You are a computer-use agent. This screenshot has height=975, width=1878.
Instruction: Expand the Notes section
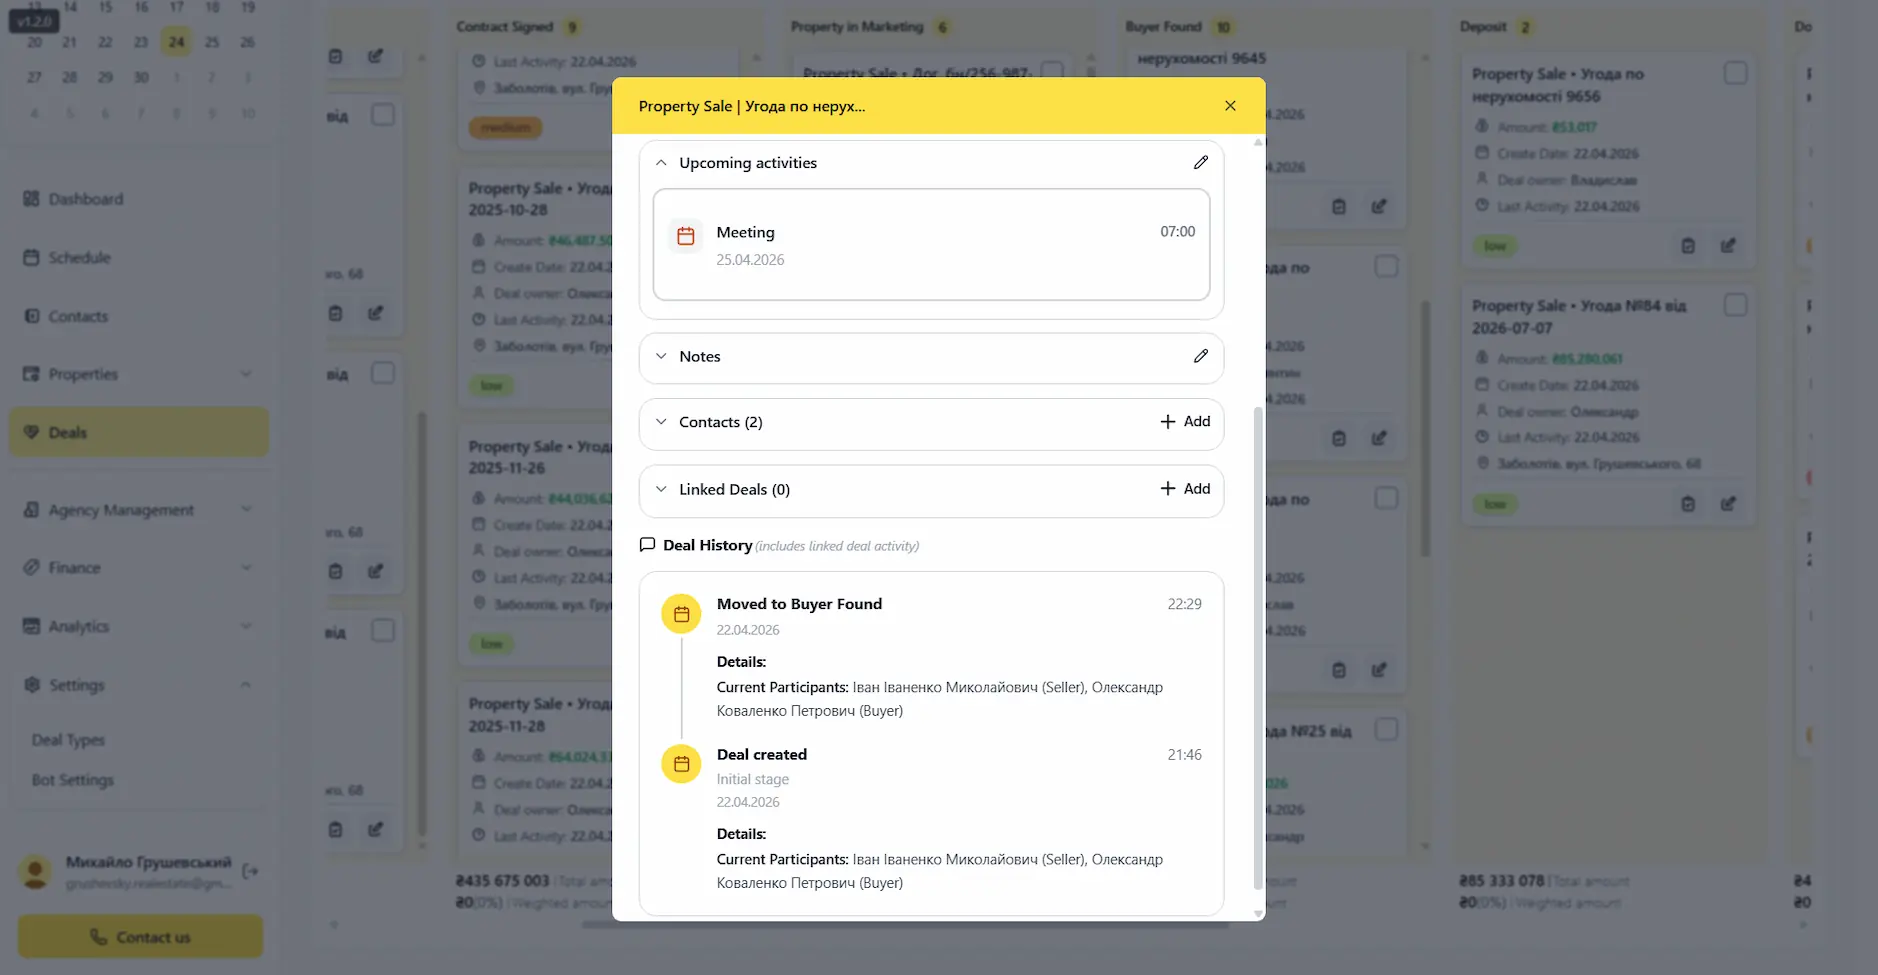coord(661,356)
